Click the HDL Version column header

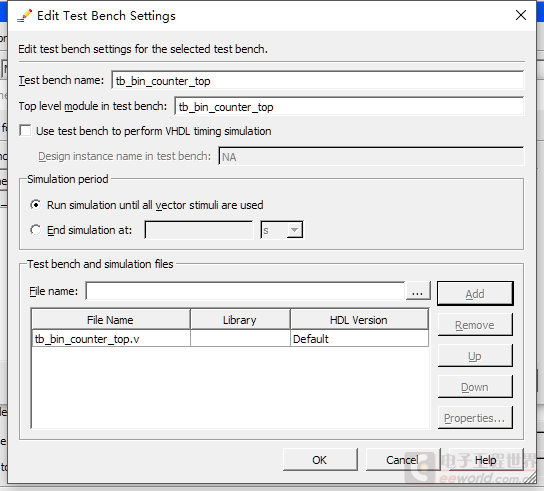click(359, 320)
